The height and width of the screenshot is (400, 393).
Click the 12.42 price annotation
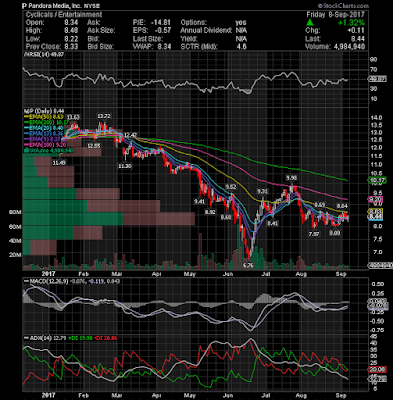pyautogui.click(x=130, y=135)
